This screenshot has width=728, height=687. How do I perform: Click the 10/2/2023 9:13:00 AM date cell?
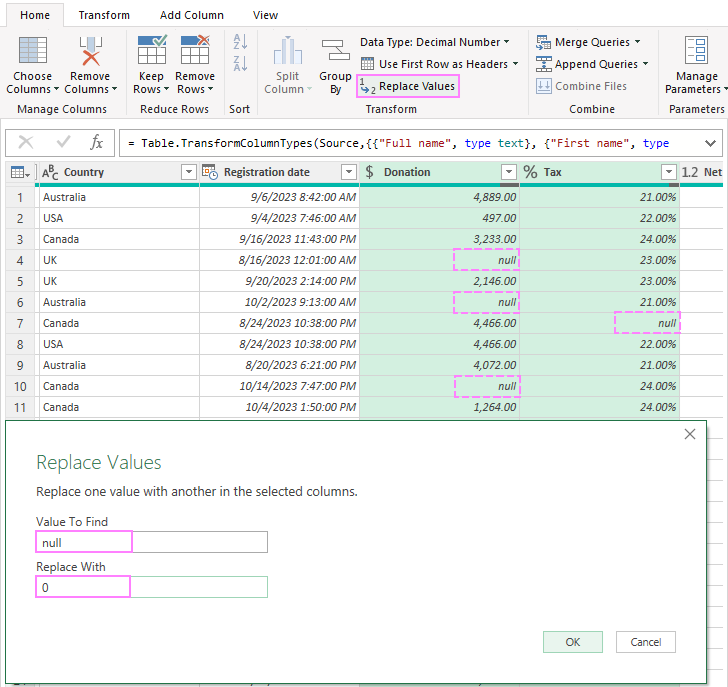click(x=279, y=302)
